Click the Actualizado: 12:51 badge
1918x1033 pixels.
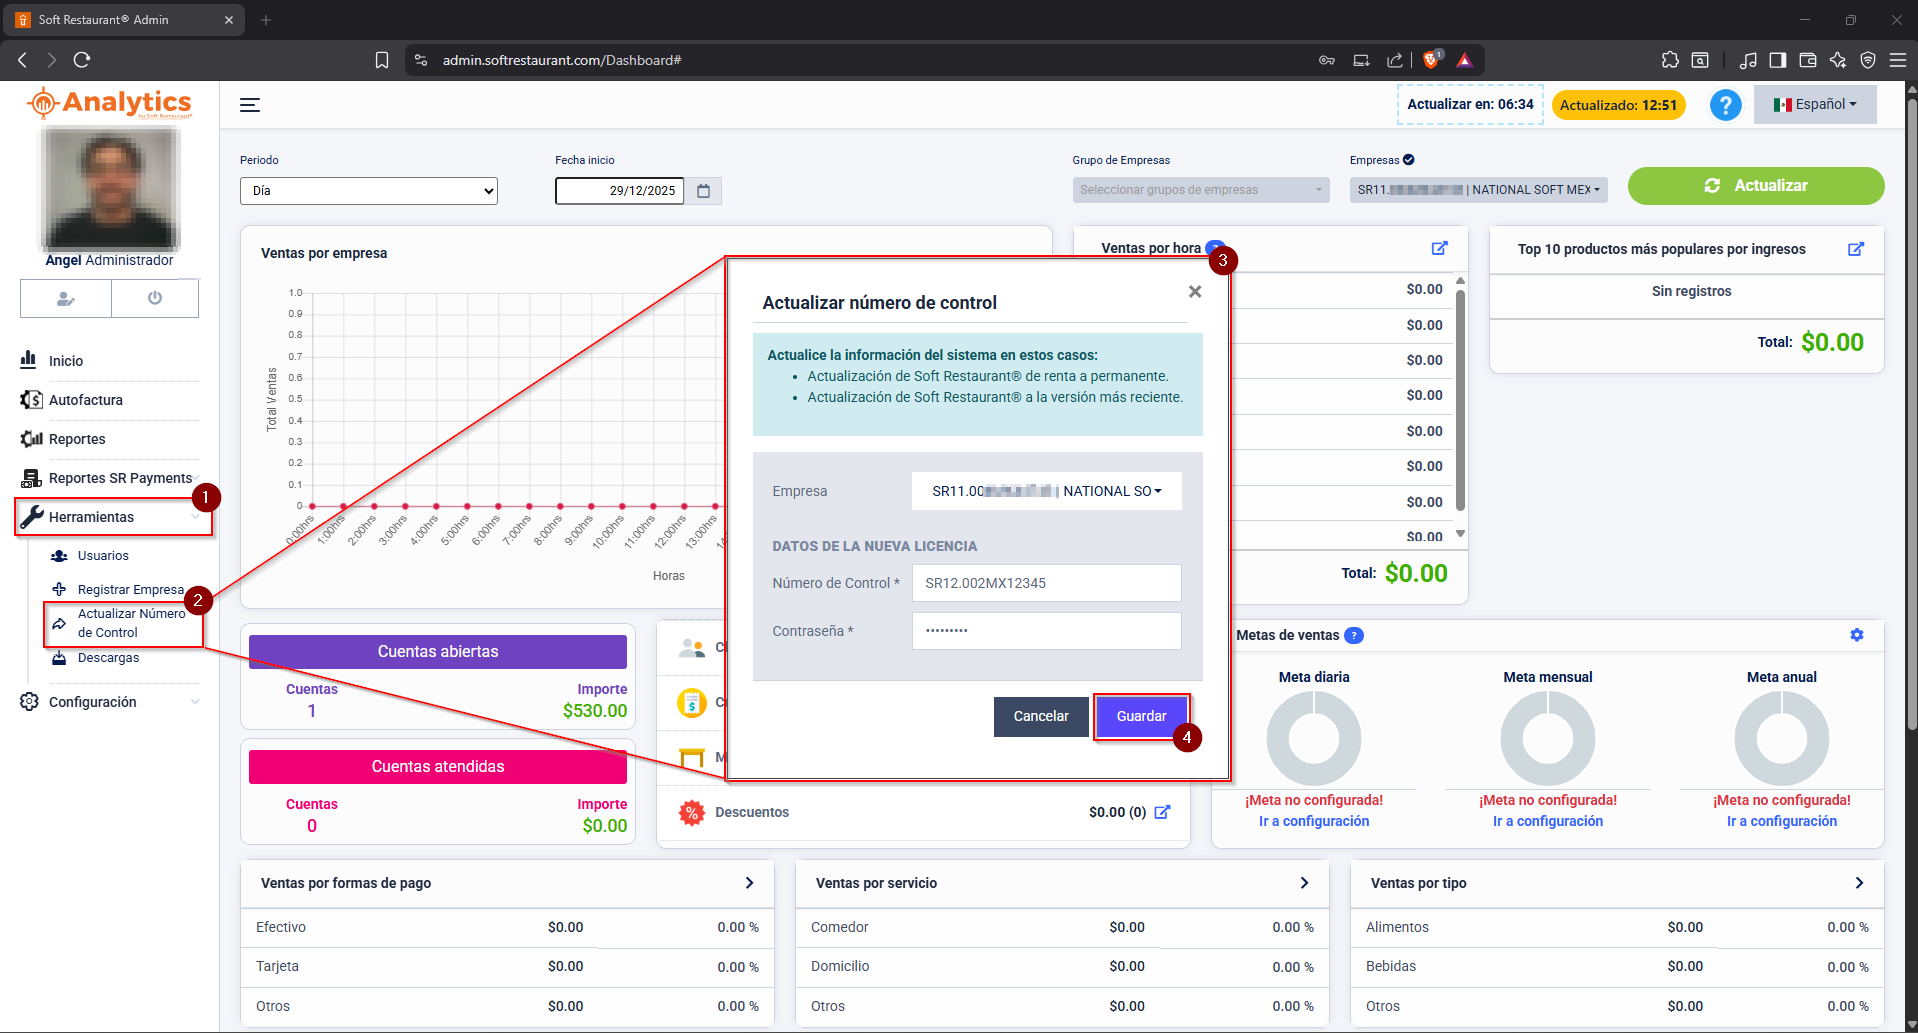(x=1618, y=105)
